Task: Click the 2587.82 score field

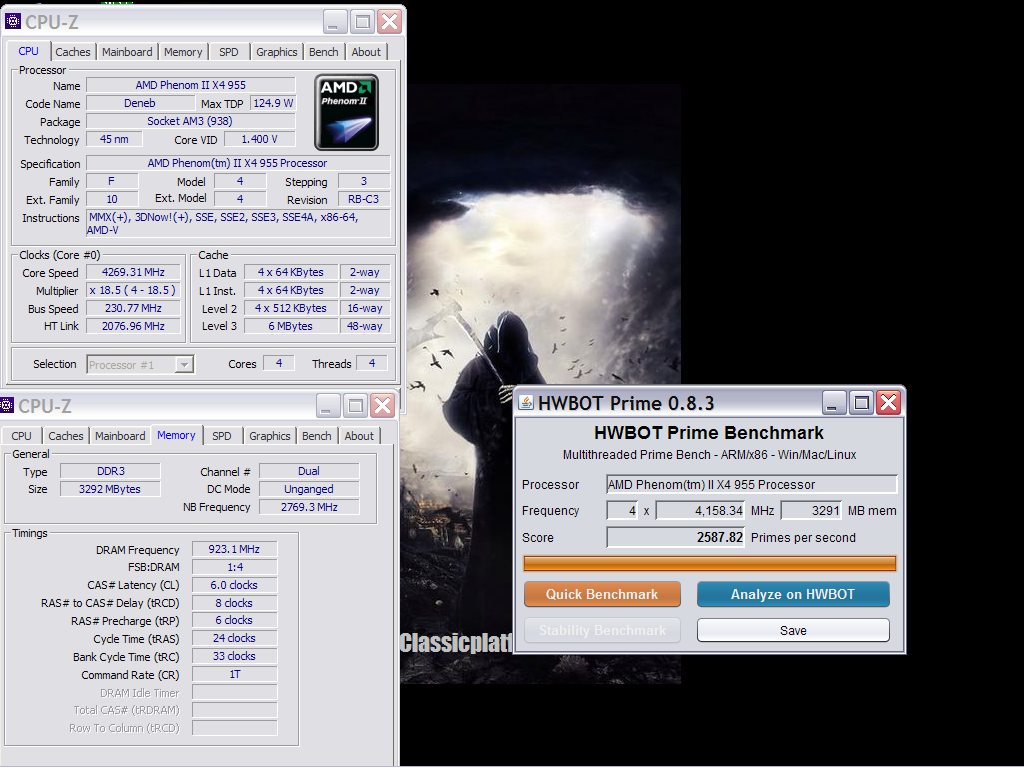Action: point(676,537)
